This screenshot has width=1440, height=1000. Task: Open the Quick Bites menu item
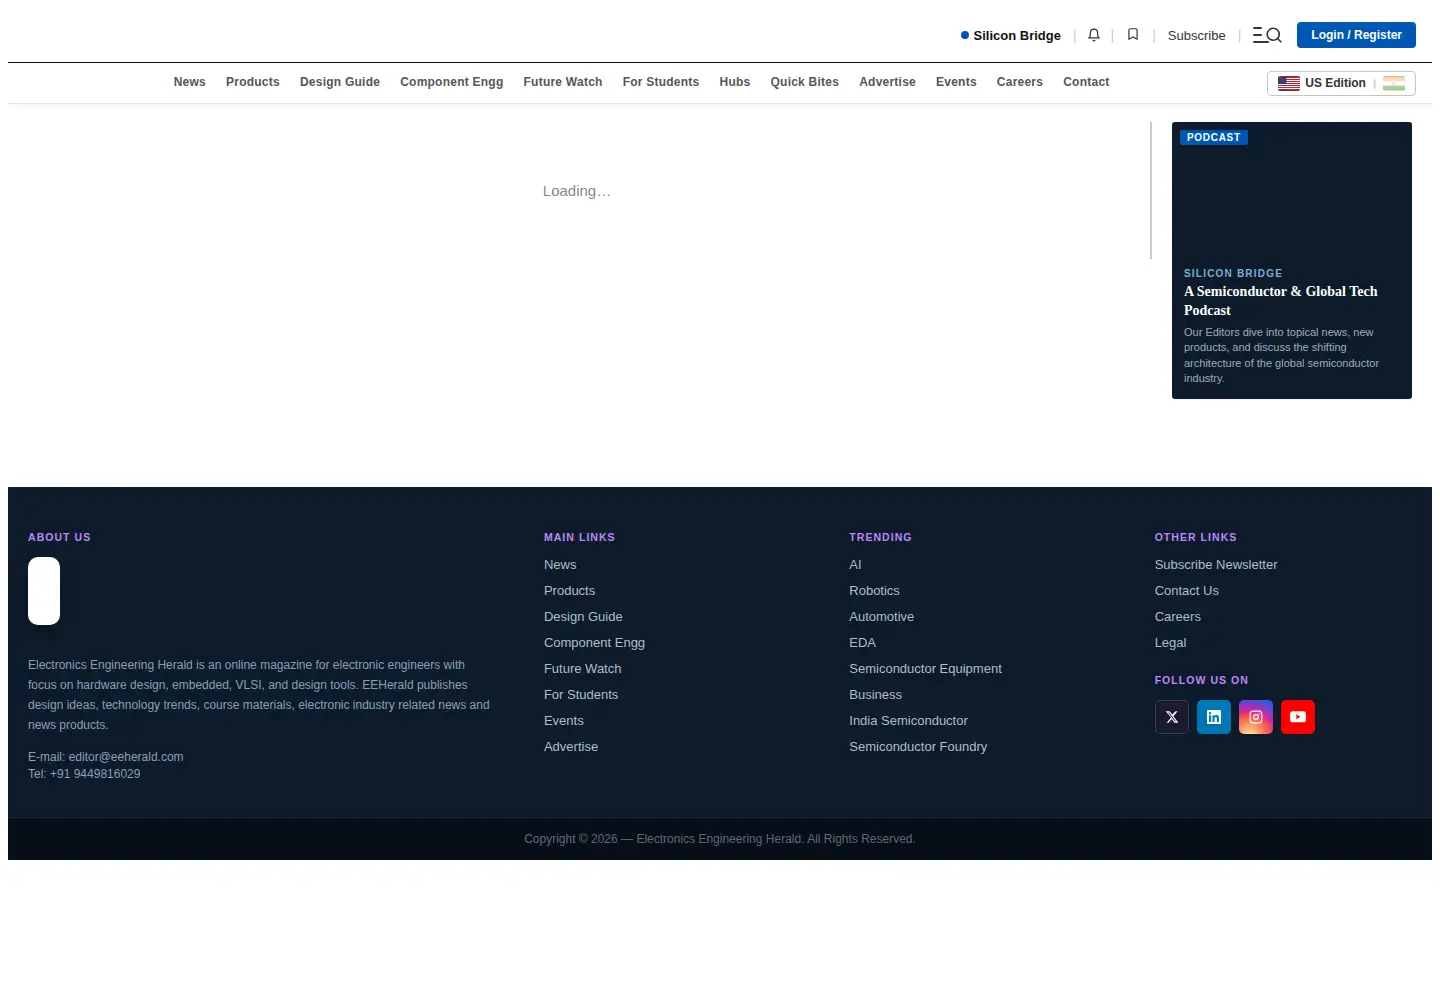click(x=805, y=82)
